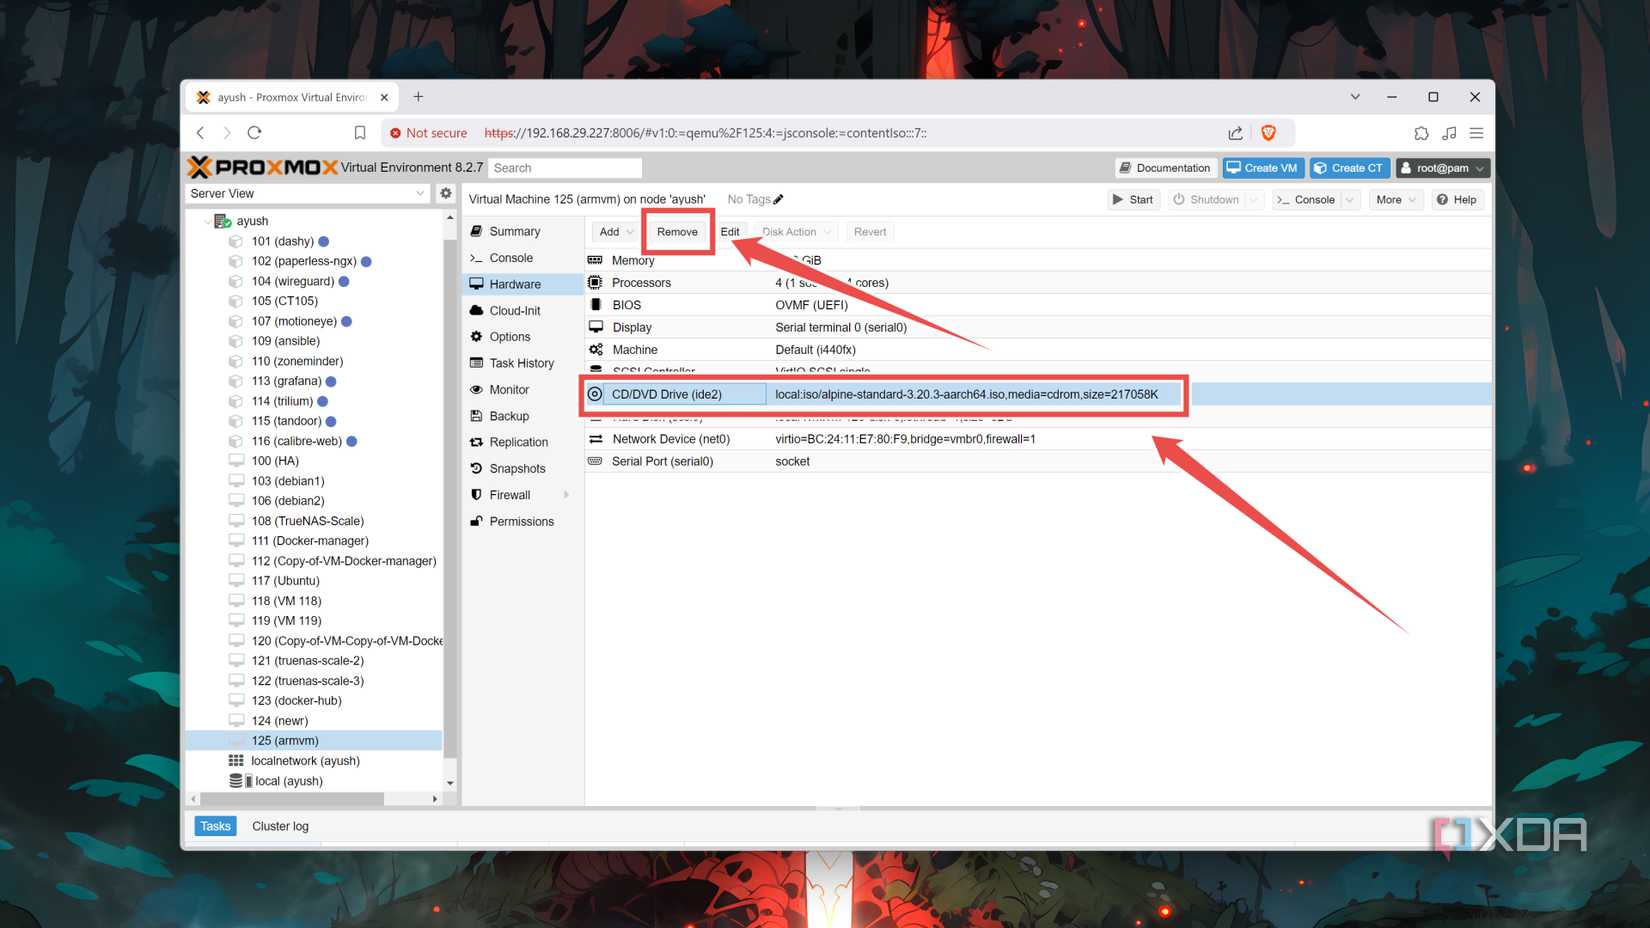Open the Help button
This screenshot has height=928, width=1650.
pyautogui.click(x=1456, y=200)
